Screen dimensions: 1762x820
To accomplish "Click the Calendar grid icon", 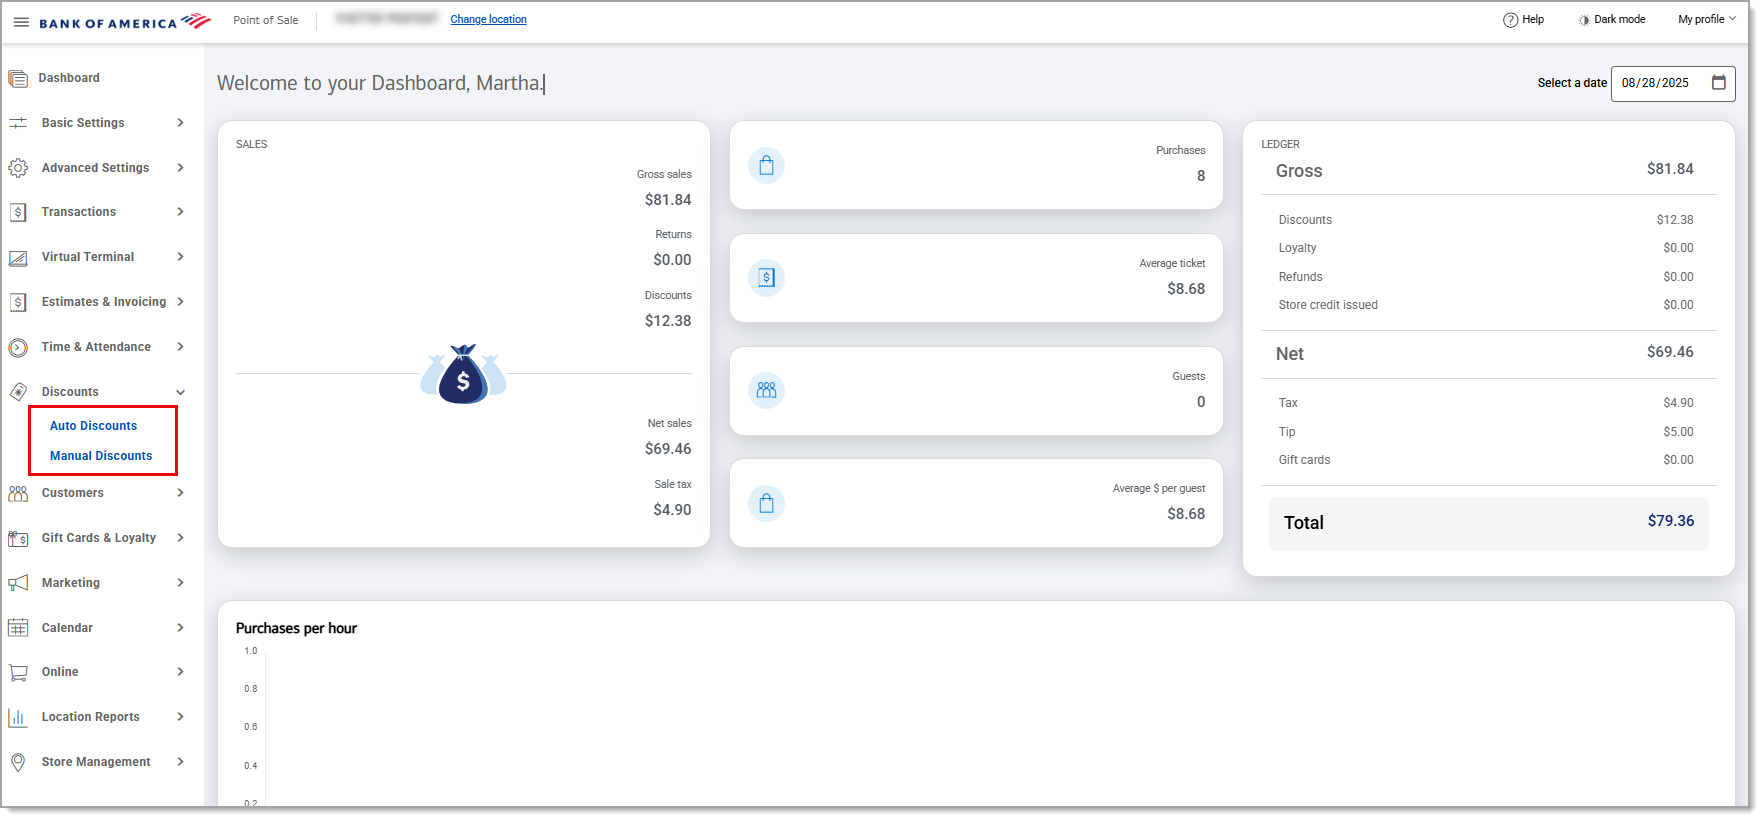I will pos(18,628).
